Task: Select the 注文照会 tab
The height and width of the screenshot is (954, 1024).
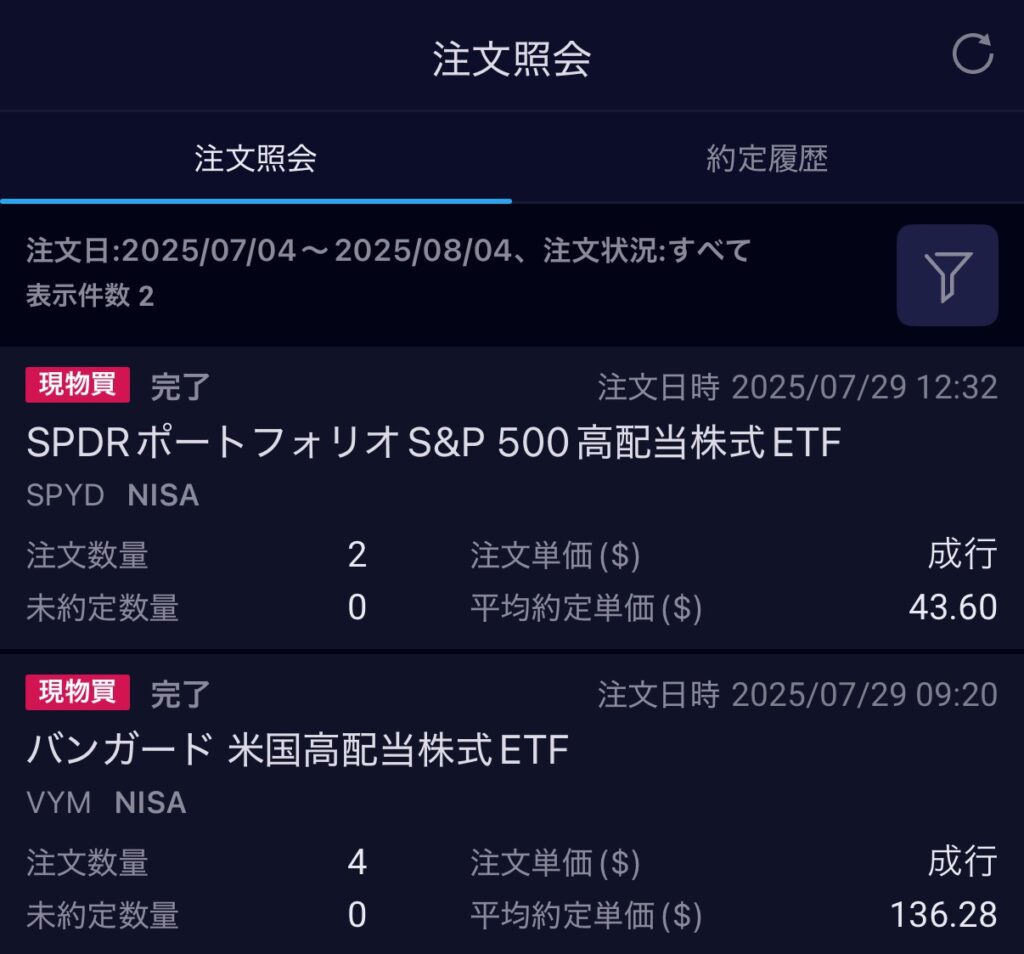Action: [255, 159]
